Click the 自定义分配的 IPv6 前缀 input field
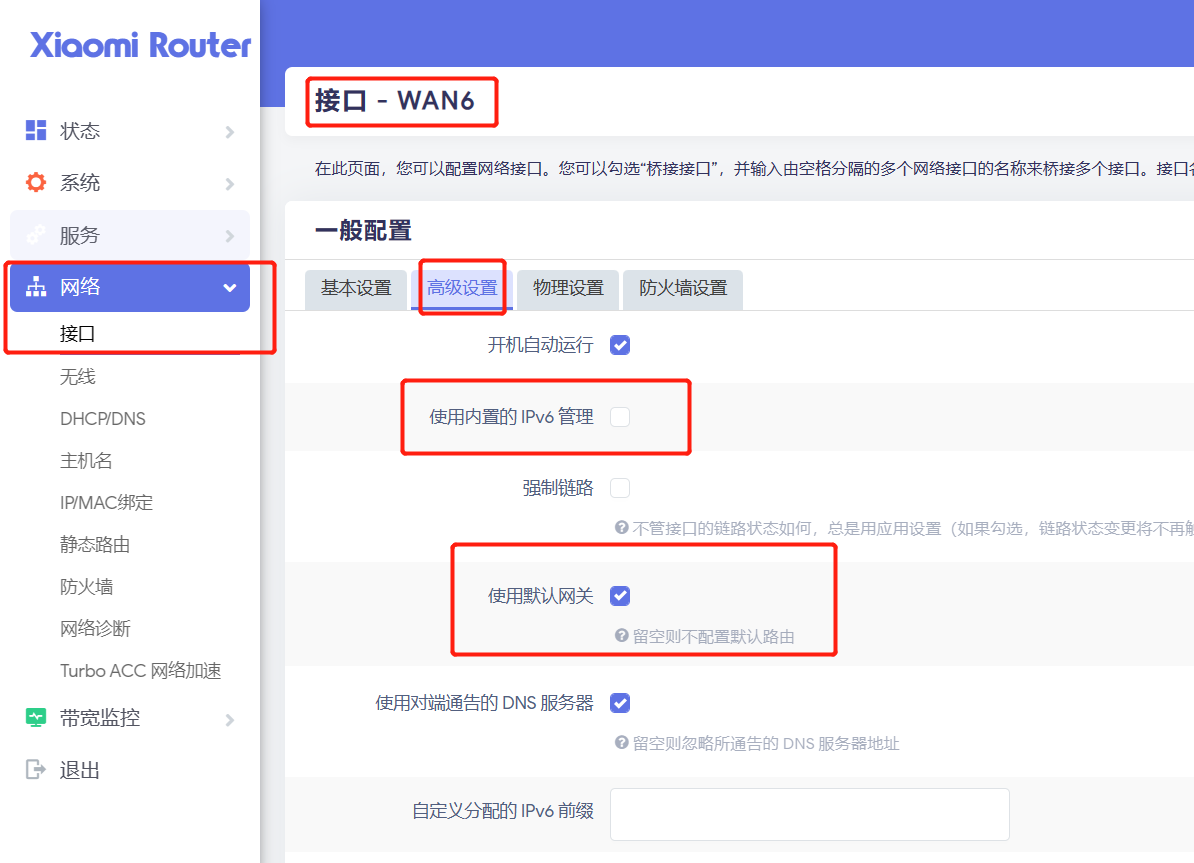This screenshot has width=1194, height=863. coord(808,814)
